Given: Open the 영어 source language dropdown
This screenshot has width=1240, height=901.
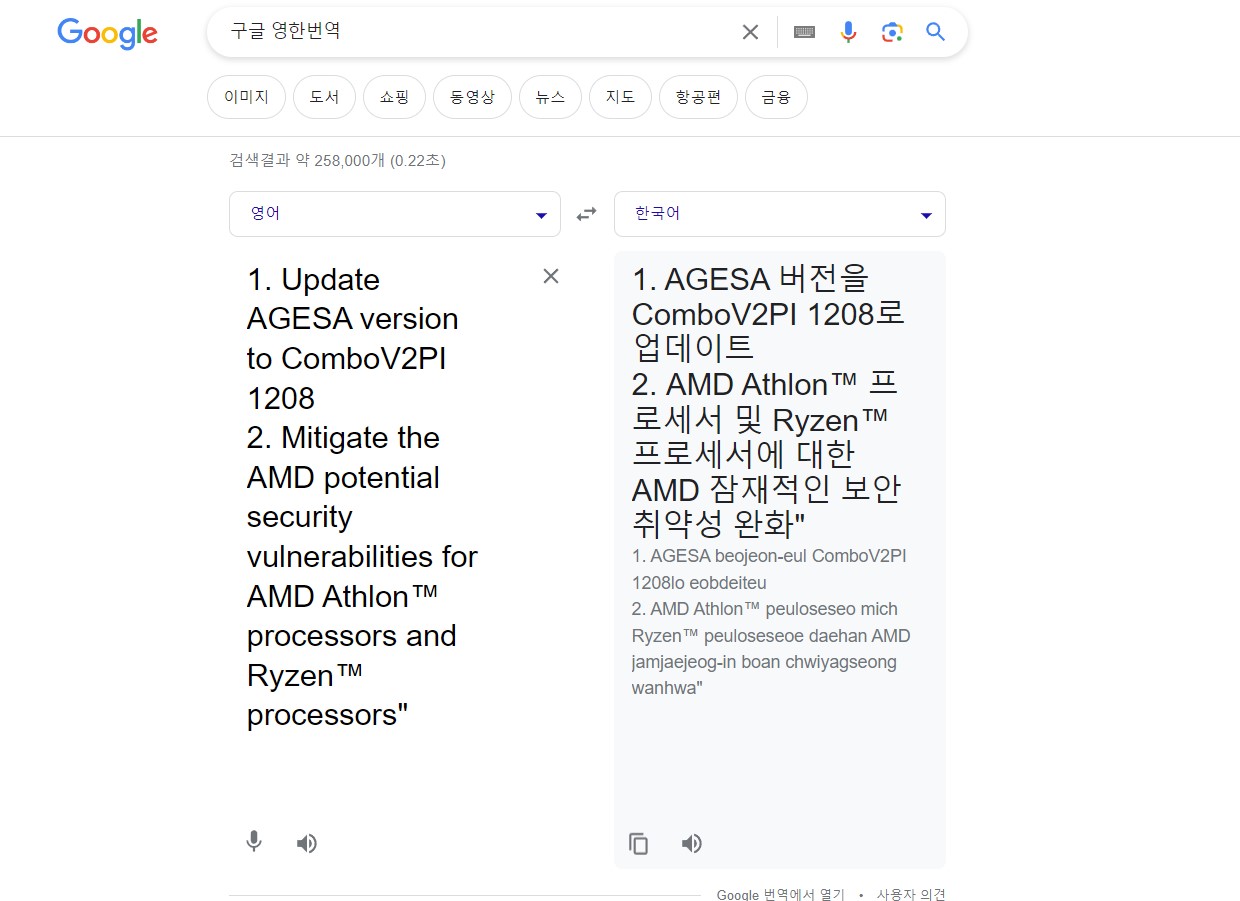Looking at the screenshot, I should click(395, 214).
